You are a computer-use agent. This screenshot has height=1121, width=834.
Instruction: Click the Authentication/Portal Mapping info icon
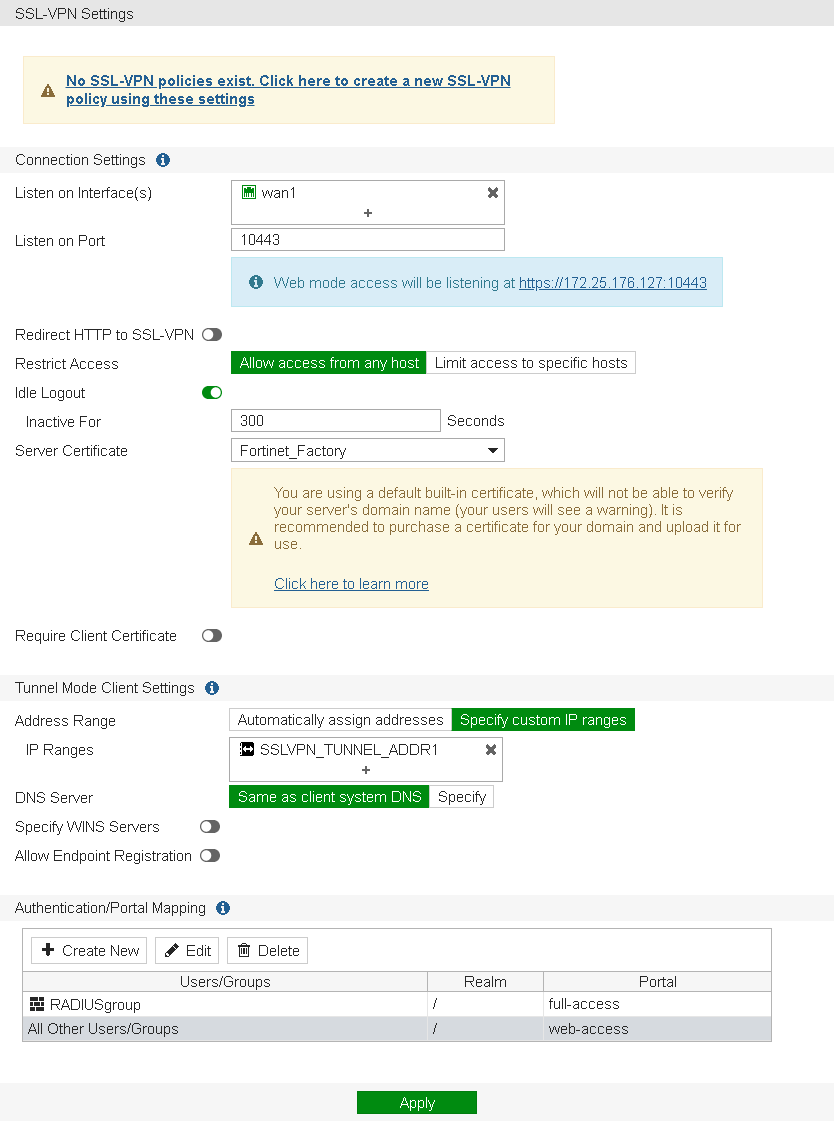pyautogui.click(x=223, y=908)
